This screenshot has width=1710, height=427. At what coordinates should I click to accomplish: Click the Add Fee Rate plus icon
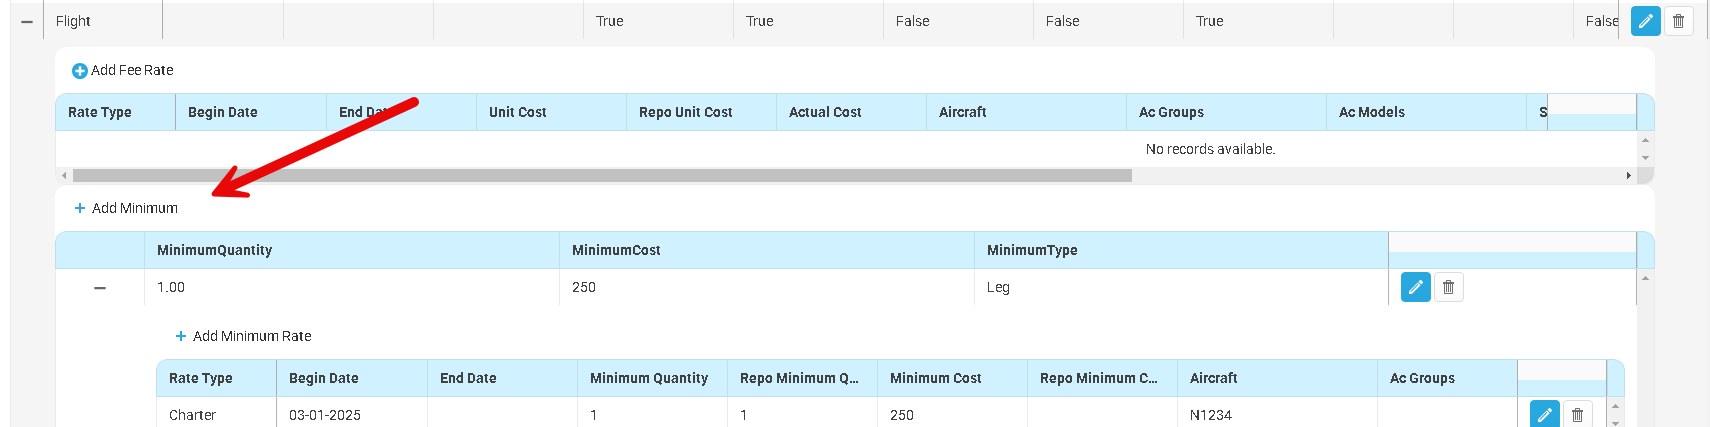[80, 71]
